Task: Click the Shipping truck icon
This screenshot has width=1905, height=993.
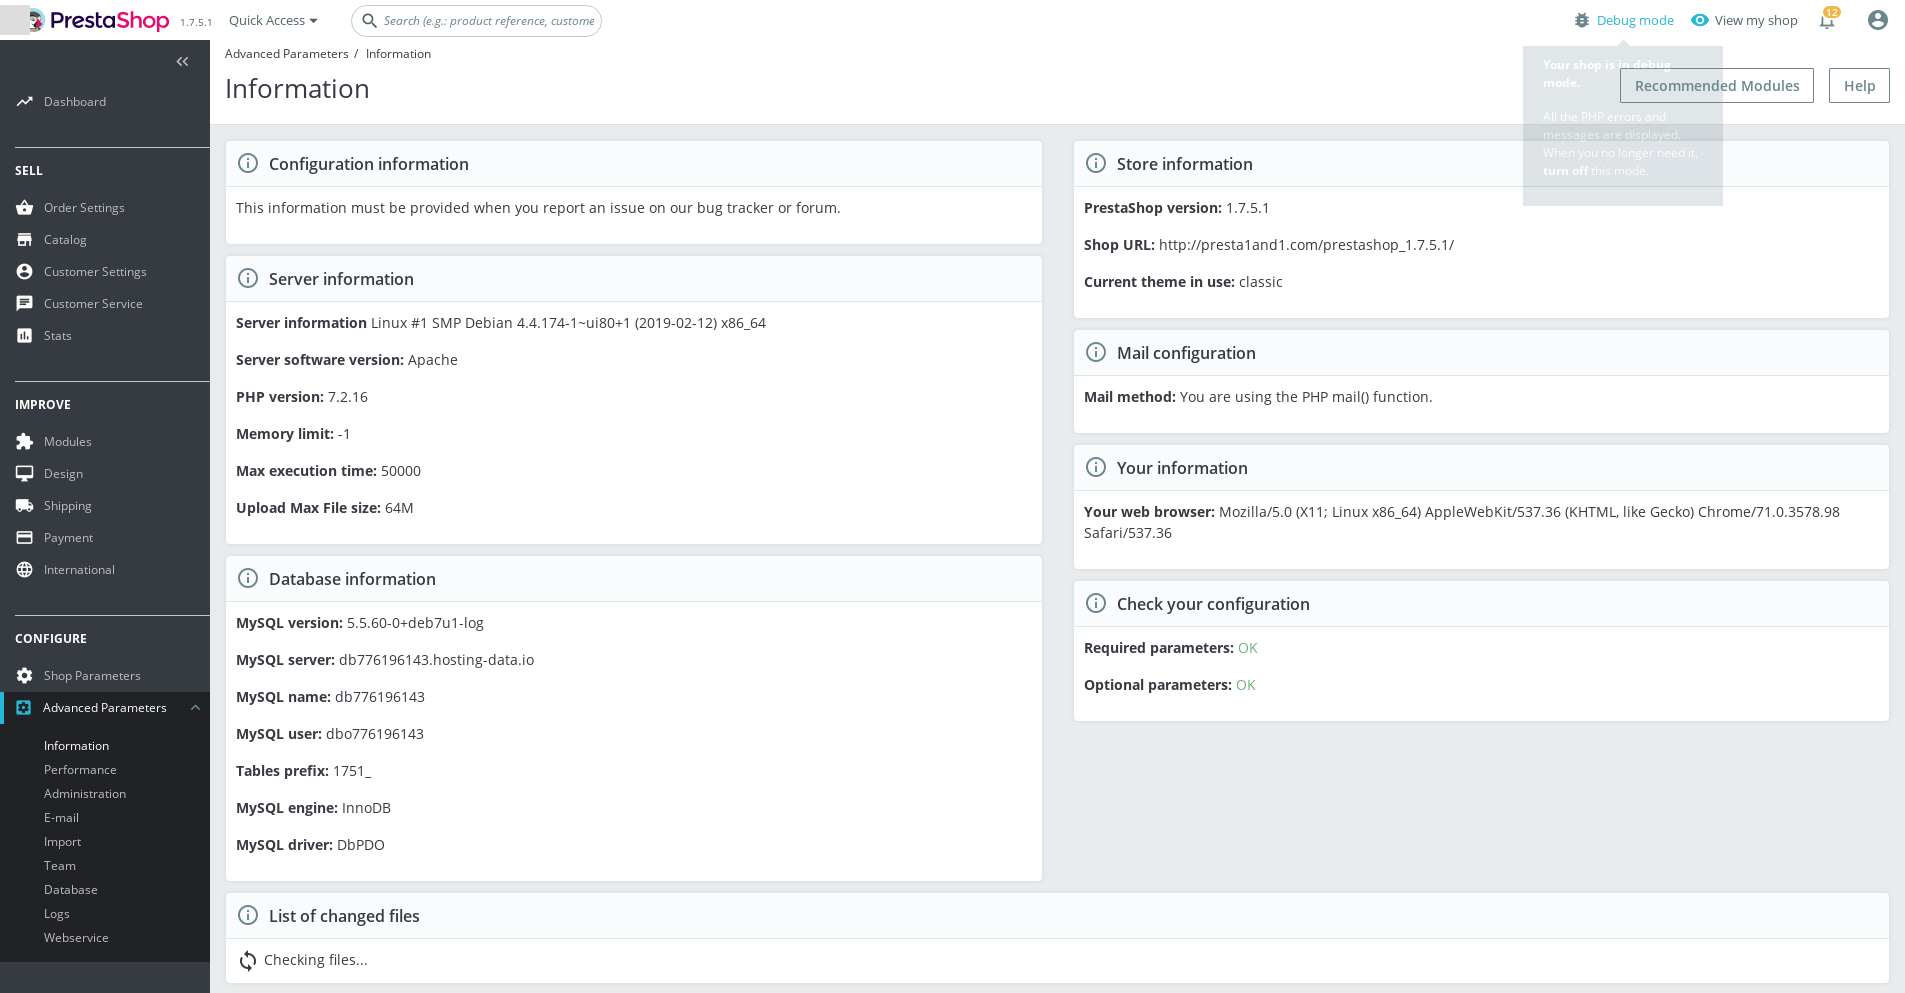Action: [x=24, y=505]
